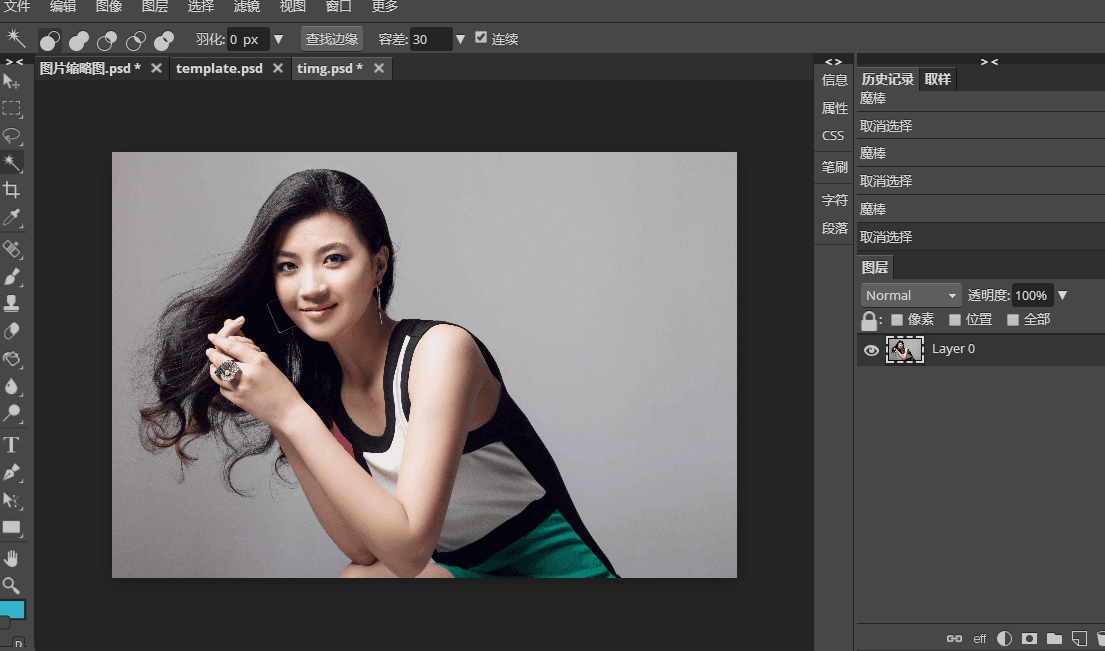
Task: Select the Crop tool
Action: tap(12, 190)
